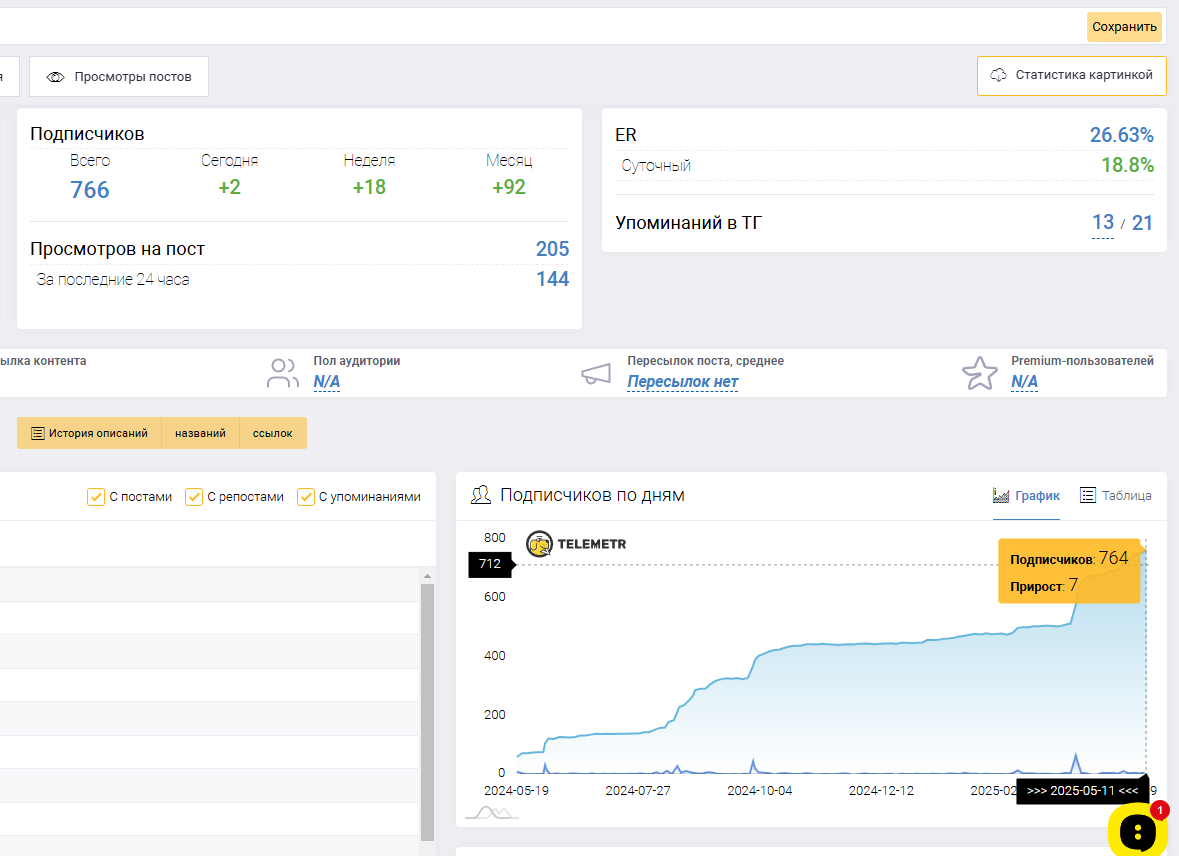
Task: Open История описаний
Action: pos(89,433)
